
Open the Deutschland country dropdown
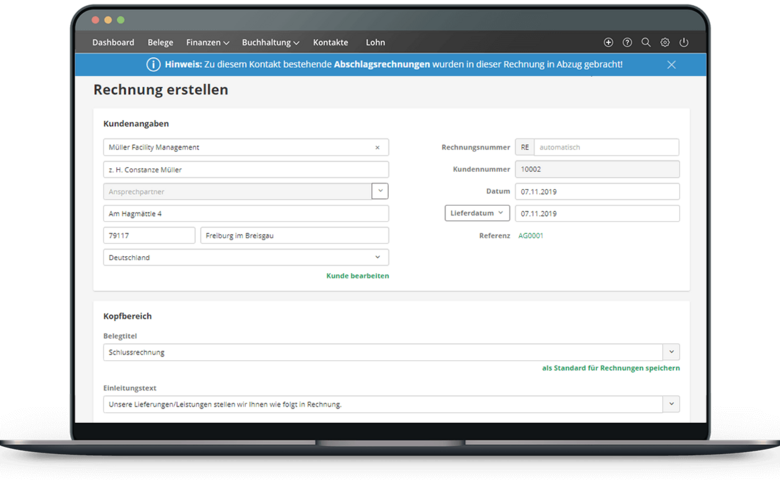point(377,257)
